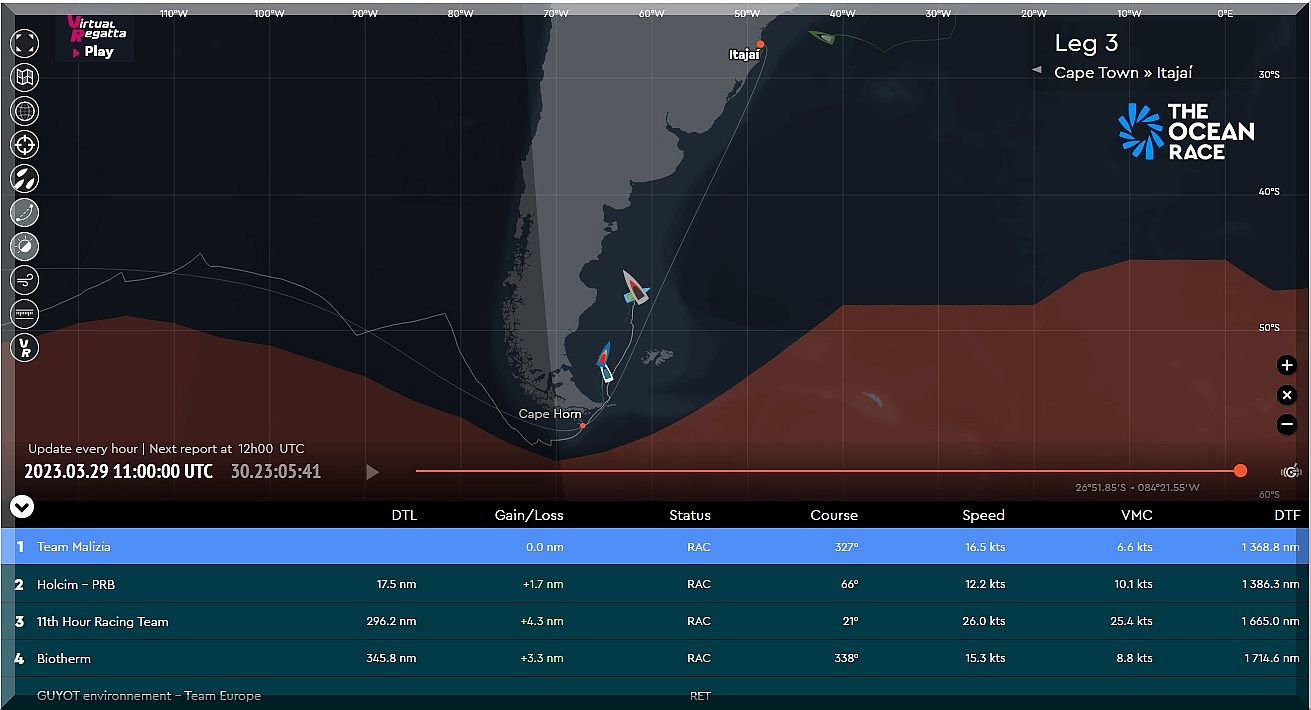Click the crosshair center-on-fleet icon
The height and width of the screenshot is (710, 1311).
pyautogui.click(x=24, y=145)
